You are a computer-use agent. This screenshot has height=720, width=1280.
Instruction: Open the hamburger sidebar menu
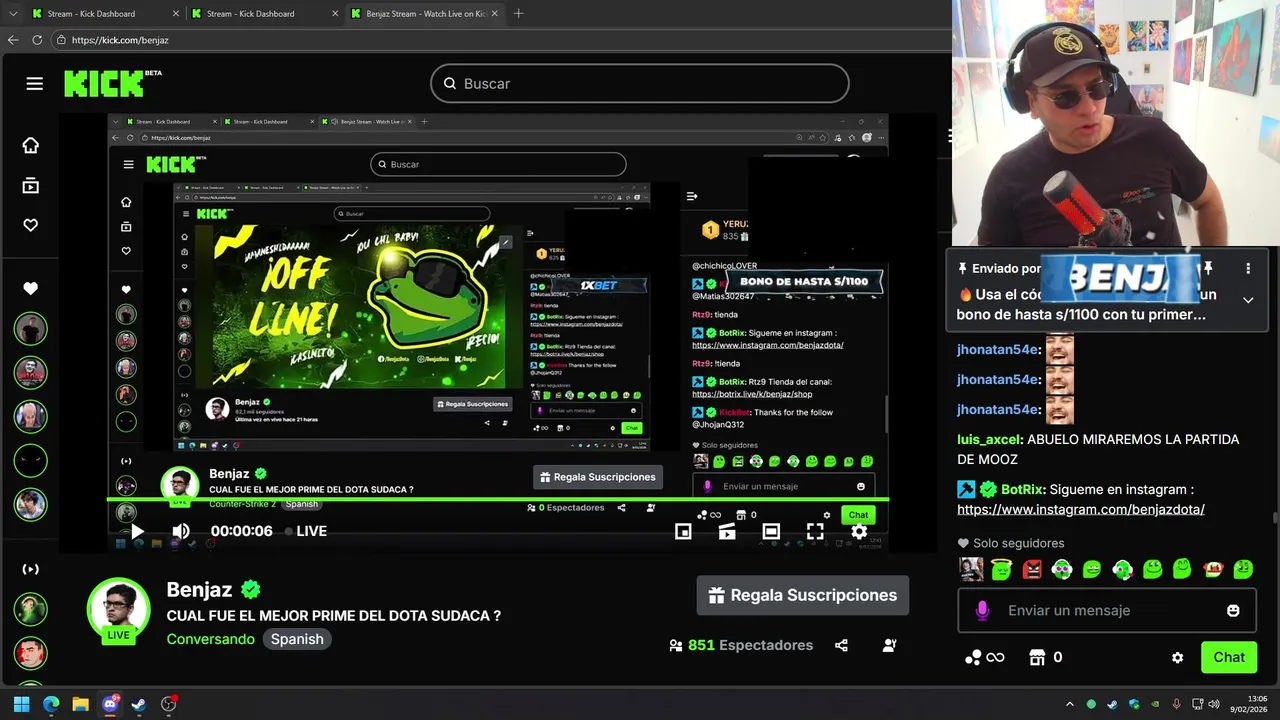[x=35, y=83]
